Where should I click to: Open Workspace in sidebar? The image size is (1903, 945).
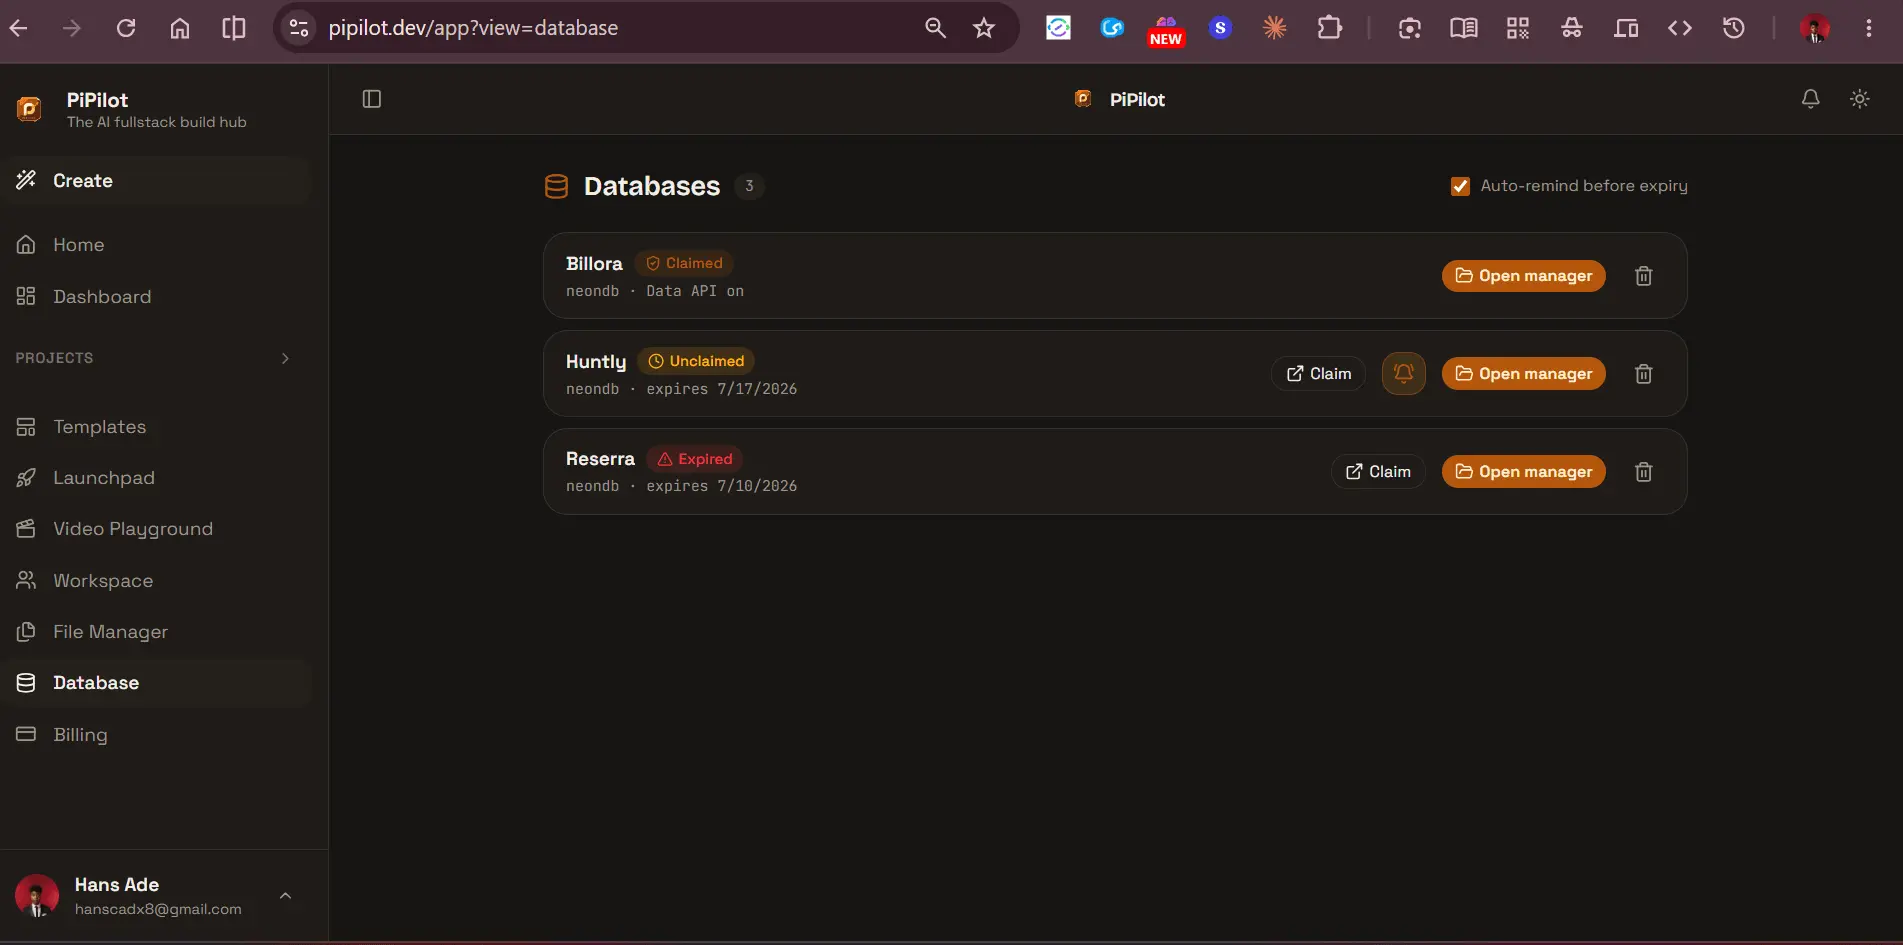pyautogui.click(x=156, y=581)
